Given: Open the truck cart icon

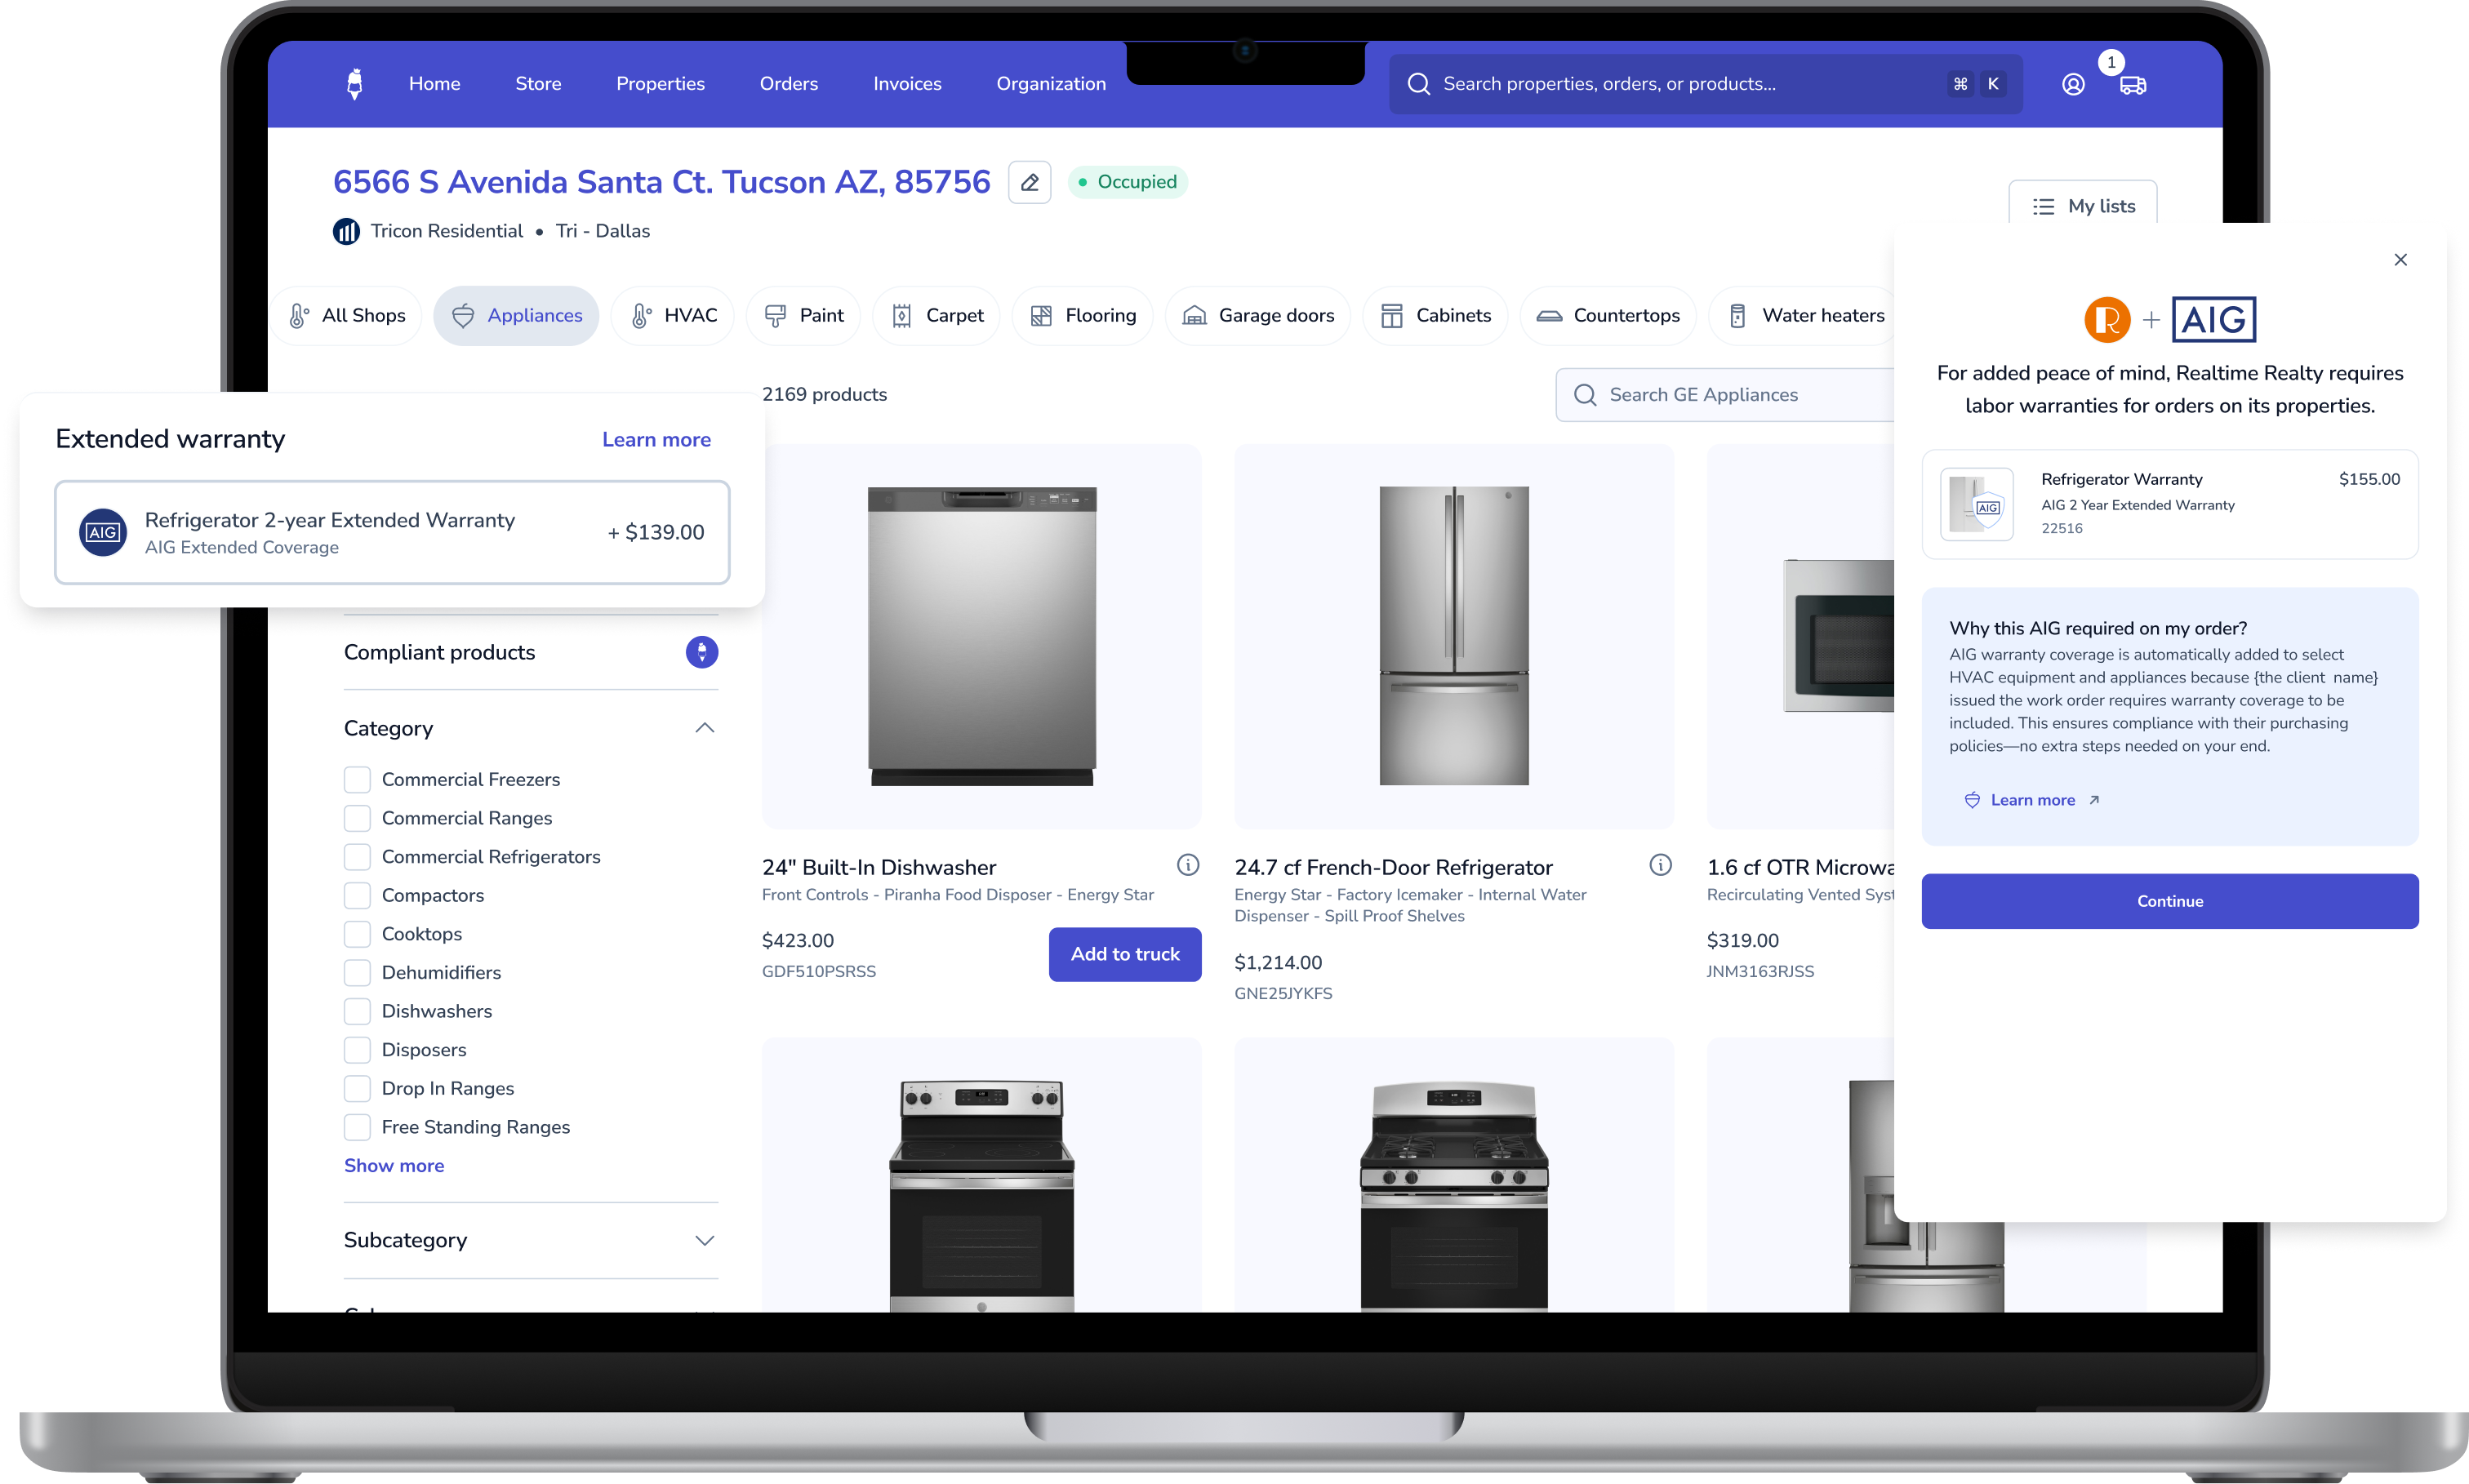Looking at the screenshot, I should 2132,85.
